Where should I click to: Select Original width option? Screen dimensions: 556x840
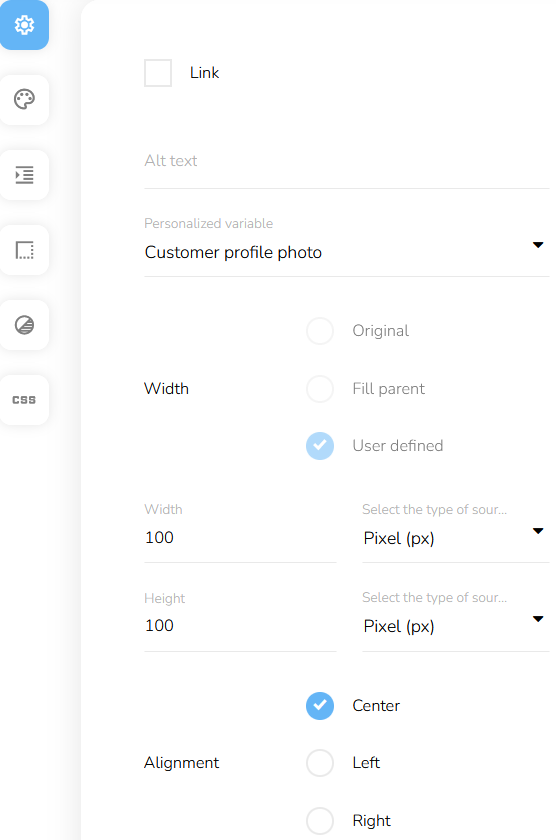(320, 331)
